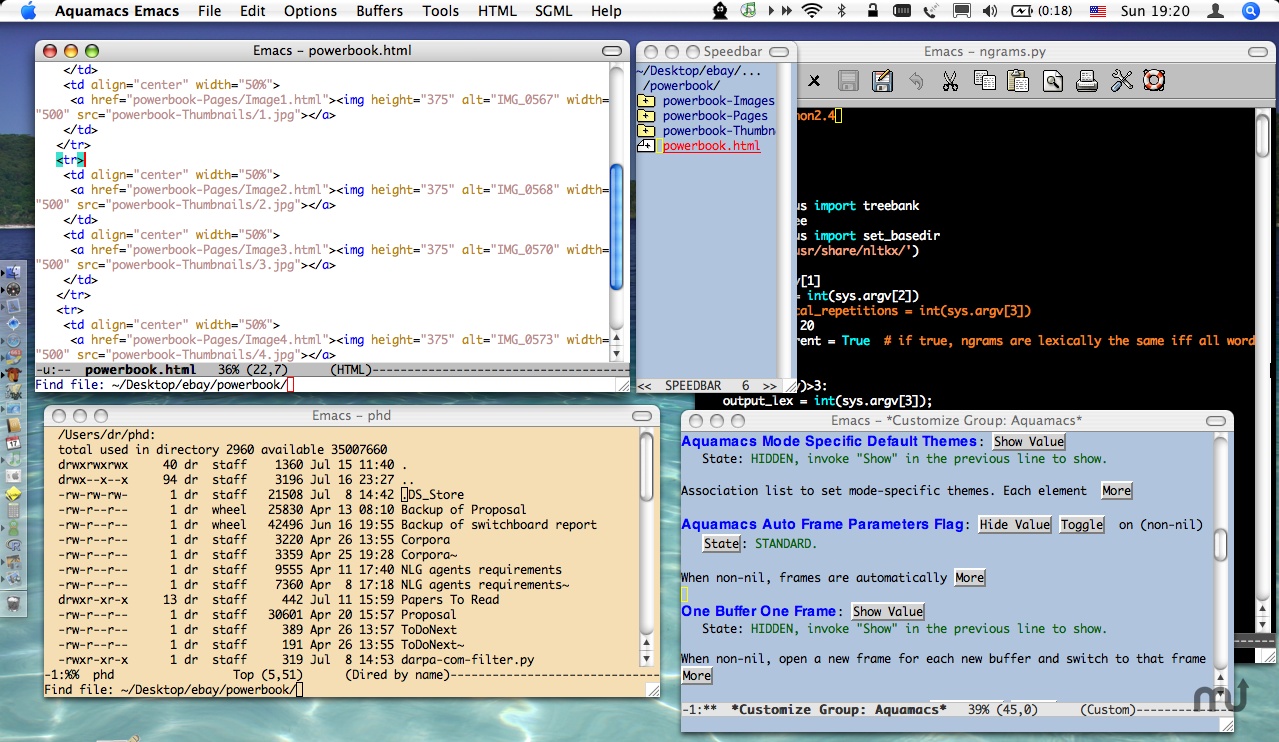Screen dimensions: 1279x742
Task: Click the Print icon in toolbar
Action: coord(1087,81)
